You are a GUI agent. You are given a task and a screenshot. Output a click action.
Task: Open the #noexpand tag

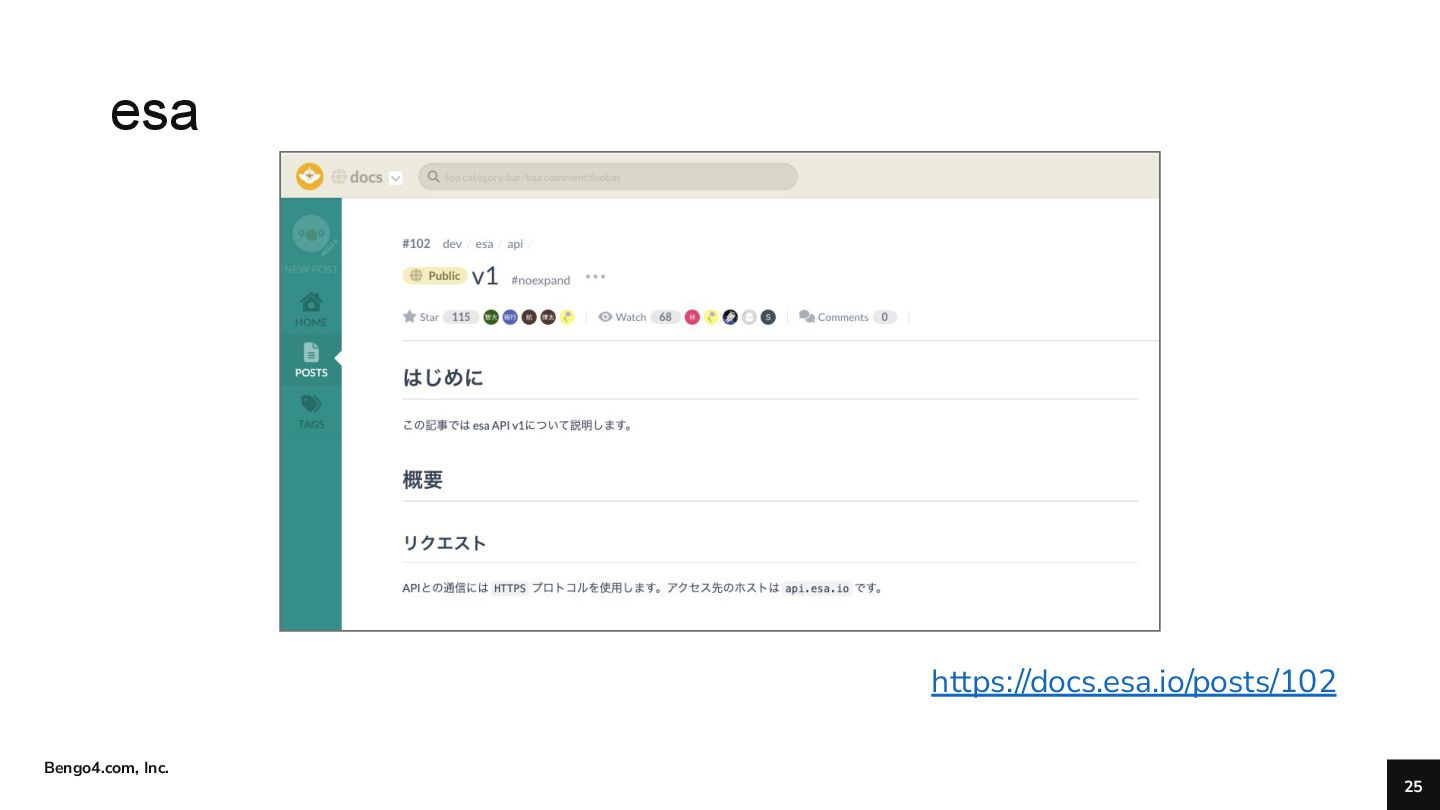540,281
